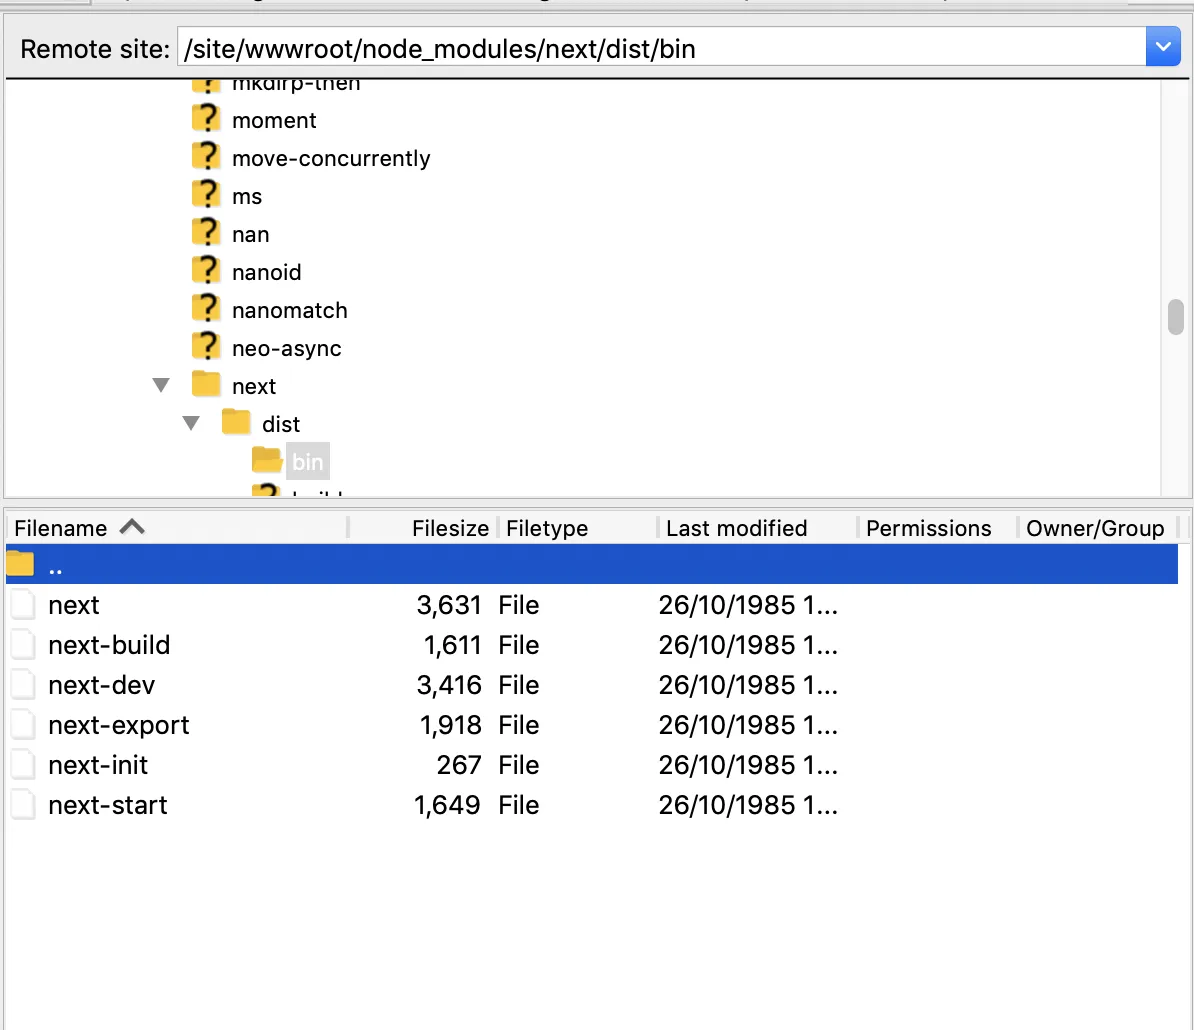Select the nanoid folder icon
Viewport: 1194px width, 1030px height.
pyautogui.click(x=206, y=271)
